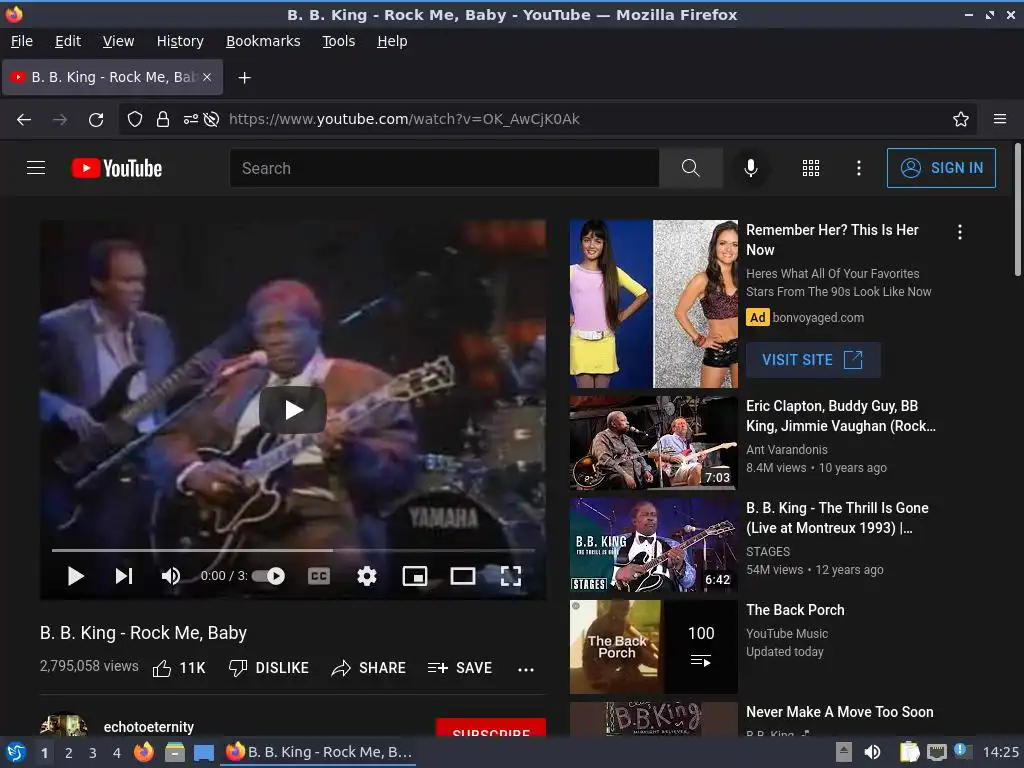Click the video progress bar
Viewport: 1024px width, 768px height.
coord(293,551)
